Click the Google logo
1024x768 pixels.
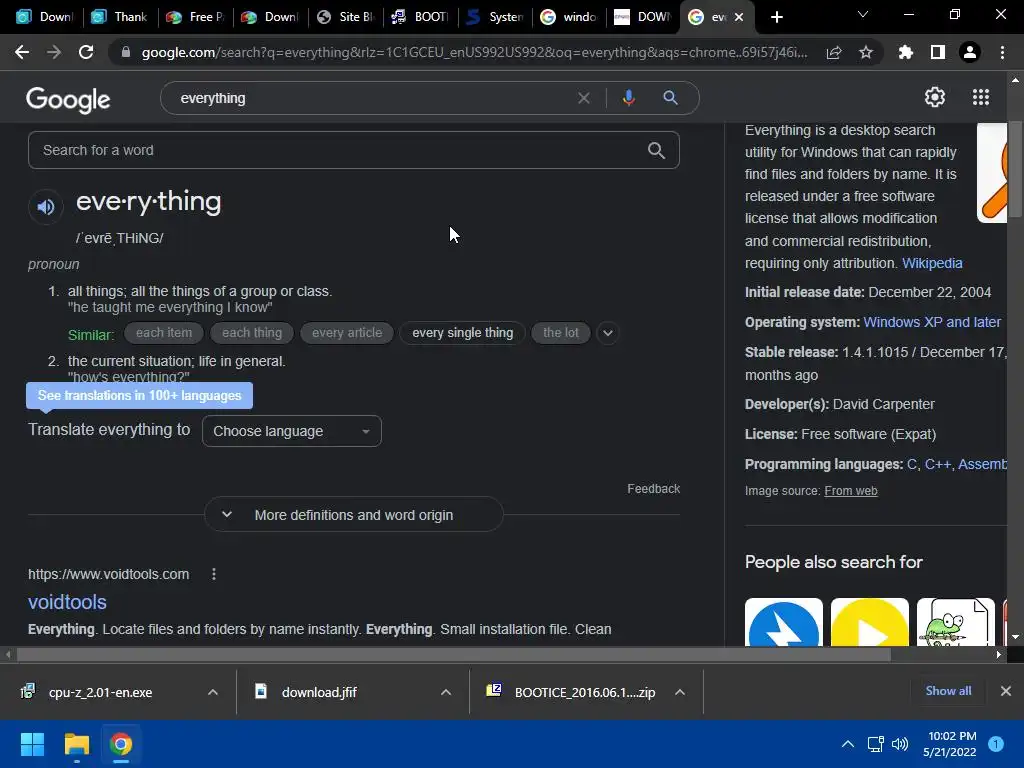click(x=68, y=99)
